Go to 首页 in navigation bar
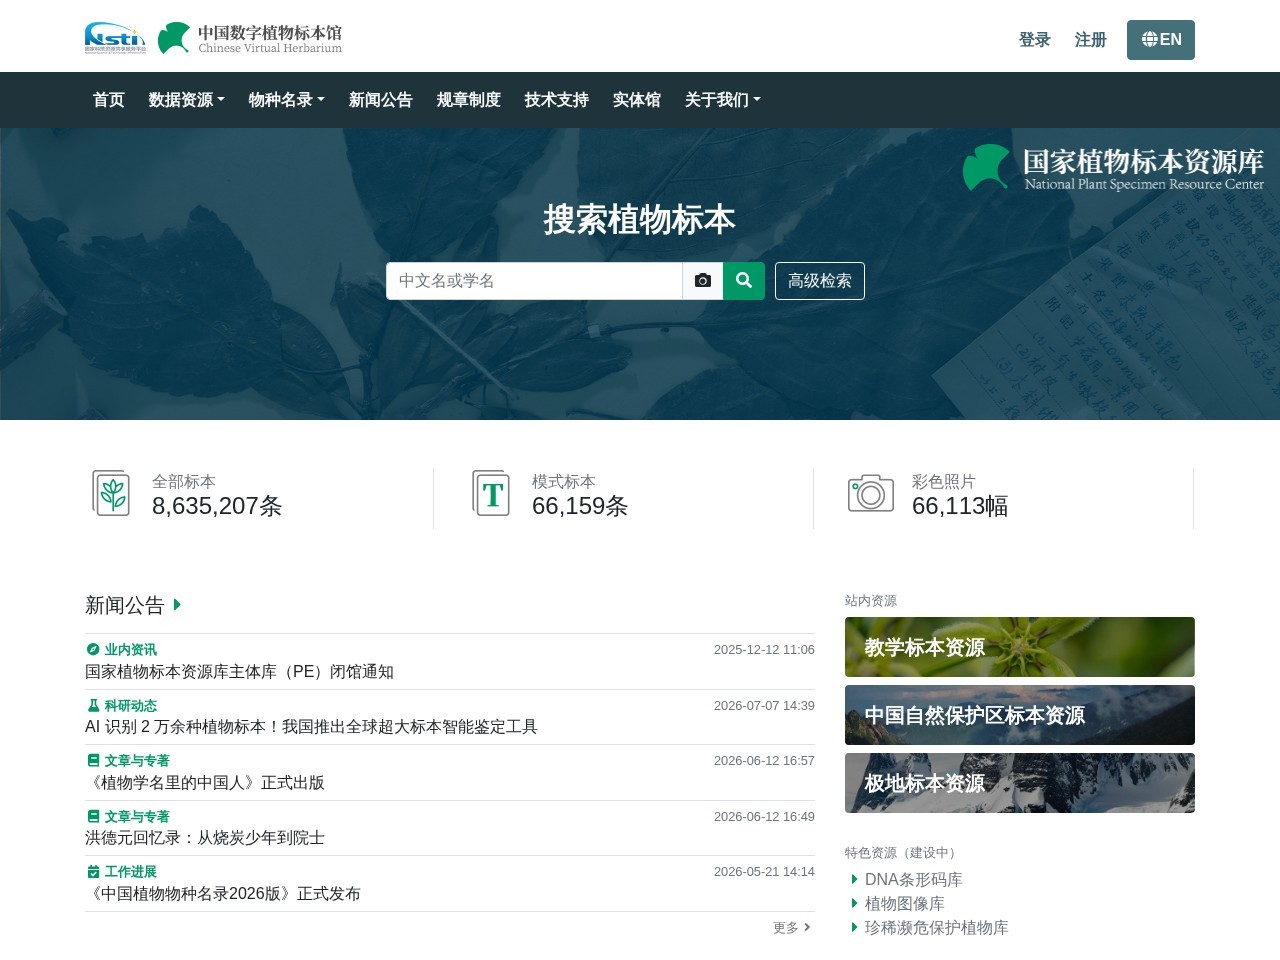Viewport: 1280px width, 960px height. 109,100
